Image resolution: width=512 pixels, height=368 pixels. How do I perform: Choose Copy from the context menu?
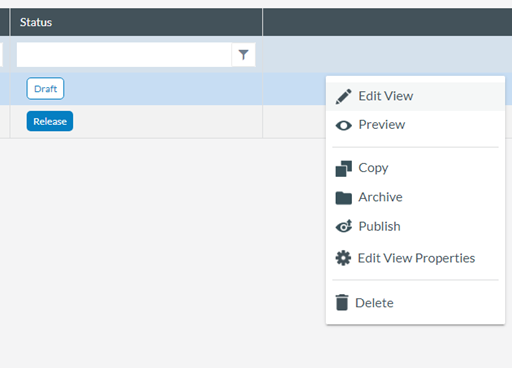pyautogui.click(x=415, y=168)
